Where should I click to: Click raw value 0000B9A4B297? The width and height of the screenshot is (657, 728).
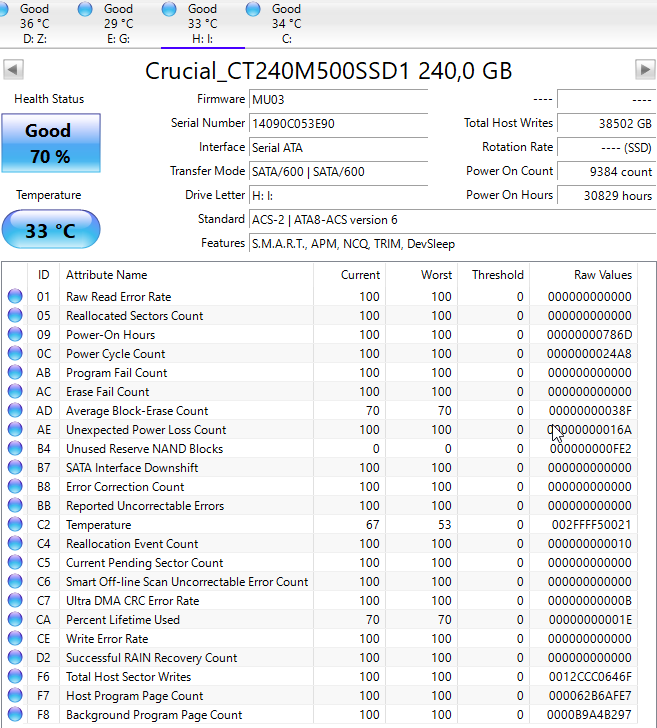(589, 715)
